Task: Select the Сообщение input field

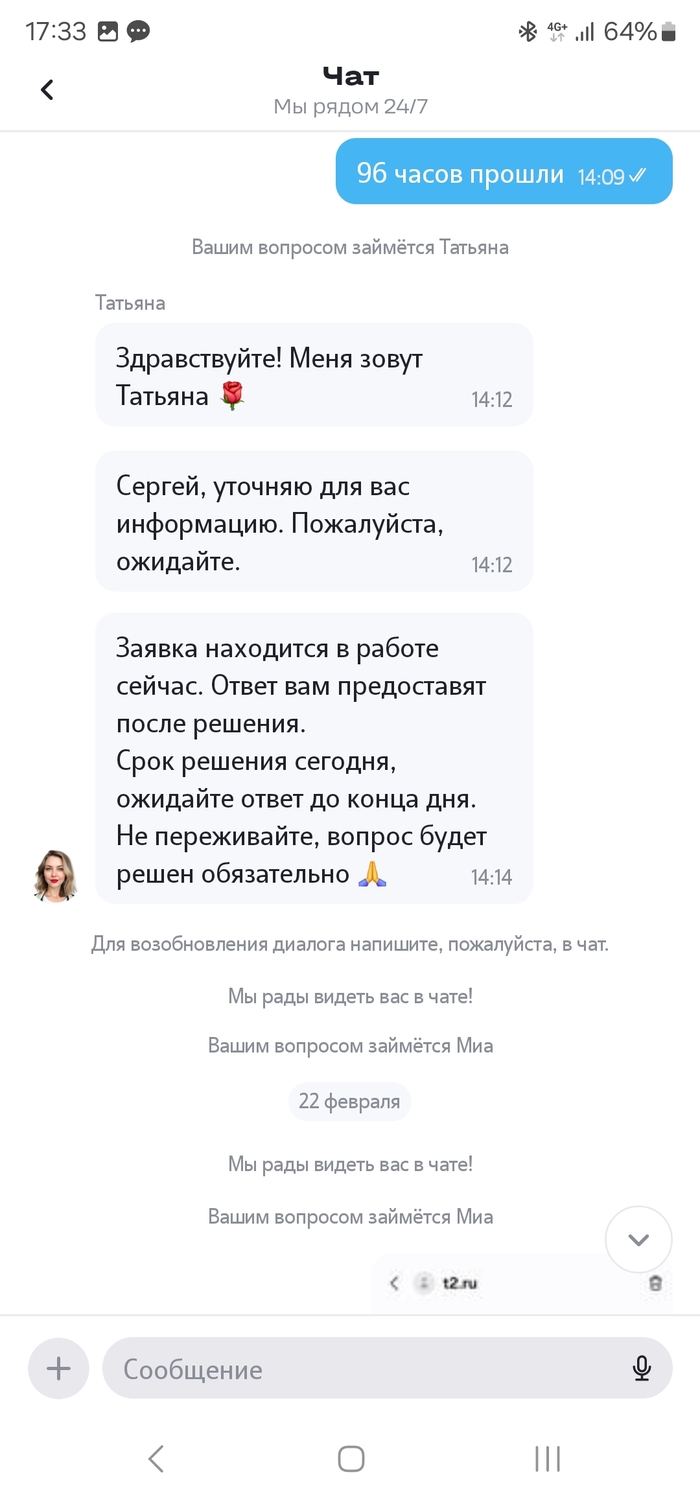Action: click(350, 1369)
